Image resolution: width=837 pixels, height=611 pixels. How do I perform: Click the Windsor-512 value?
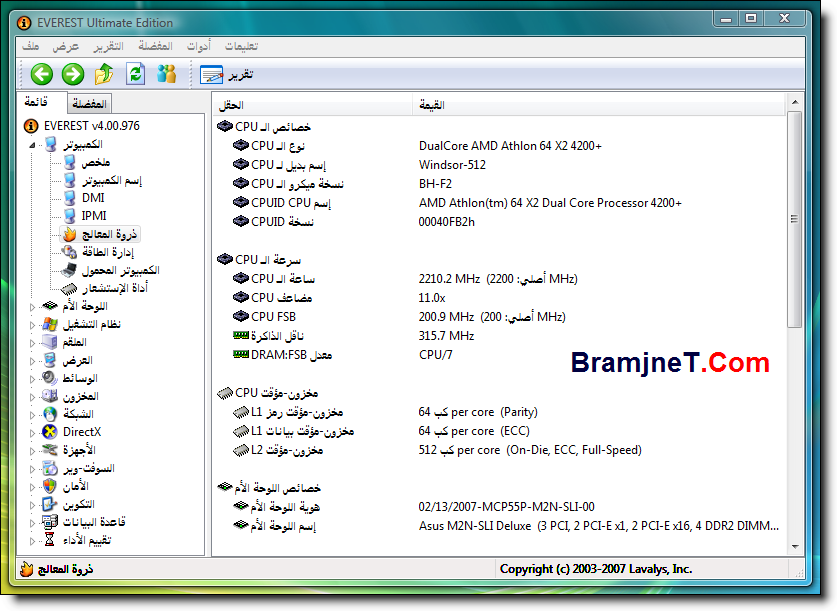click(452, 165)
